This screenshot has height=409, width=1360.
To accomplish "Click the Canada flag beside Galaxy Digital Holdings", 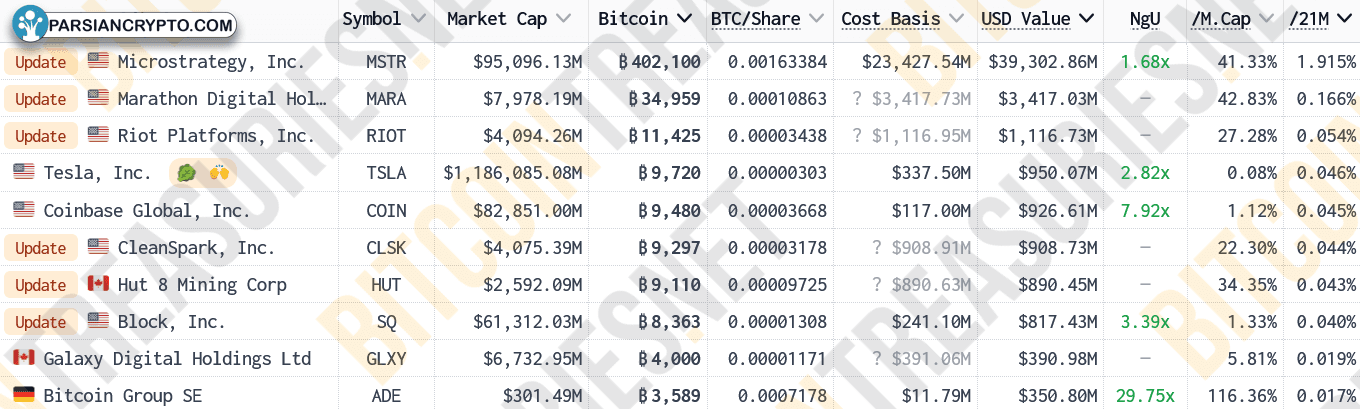I will [x=23, y=358].
